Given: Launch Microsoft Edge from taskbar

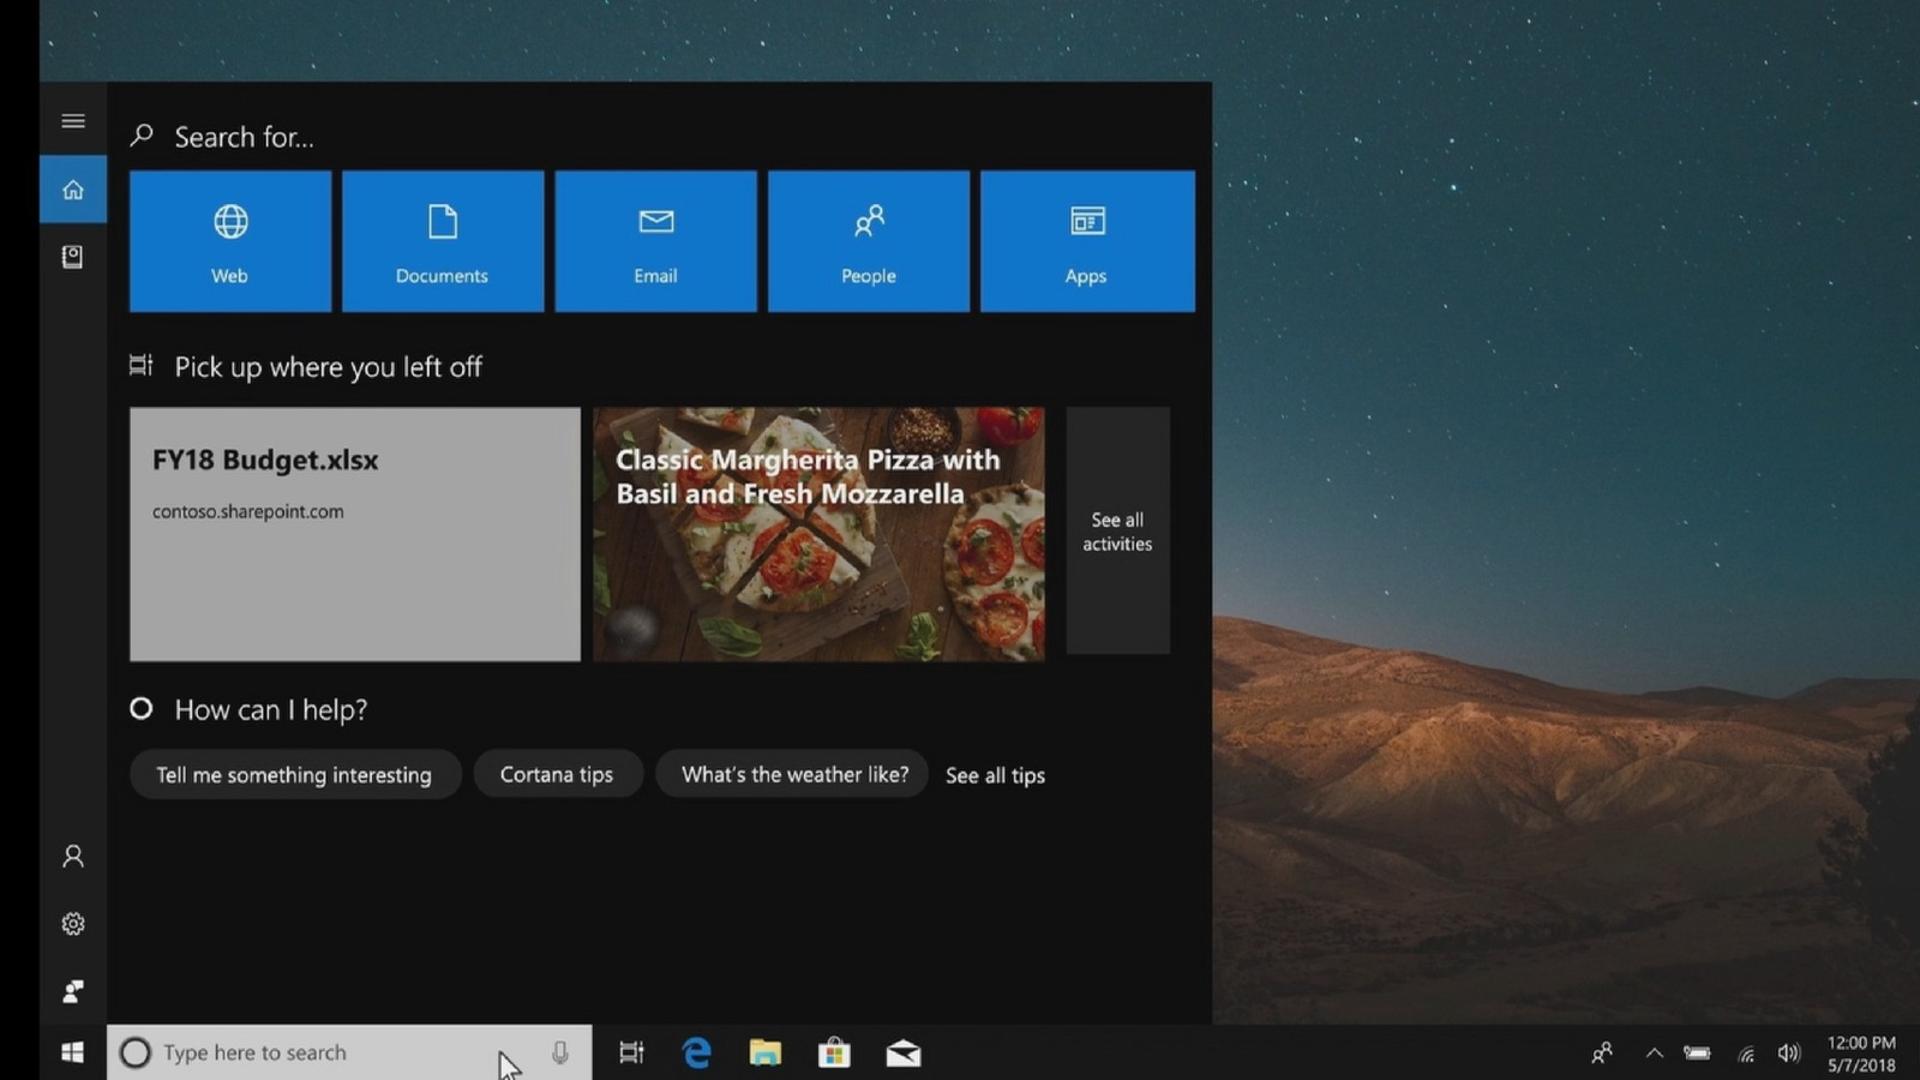Looking at the screenshot, I should click(x=697, y=1052).
